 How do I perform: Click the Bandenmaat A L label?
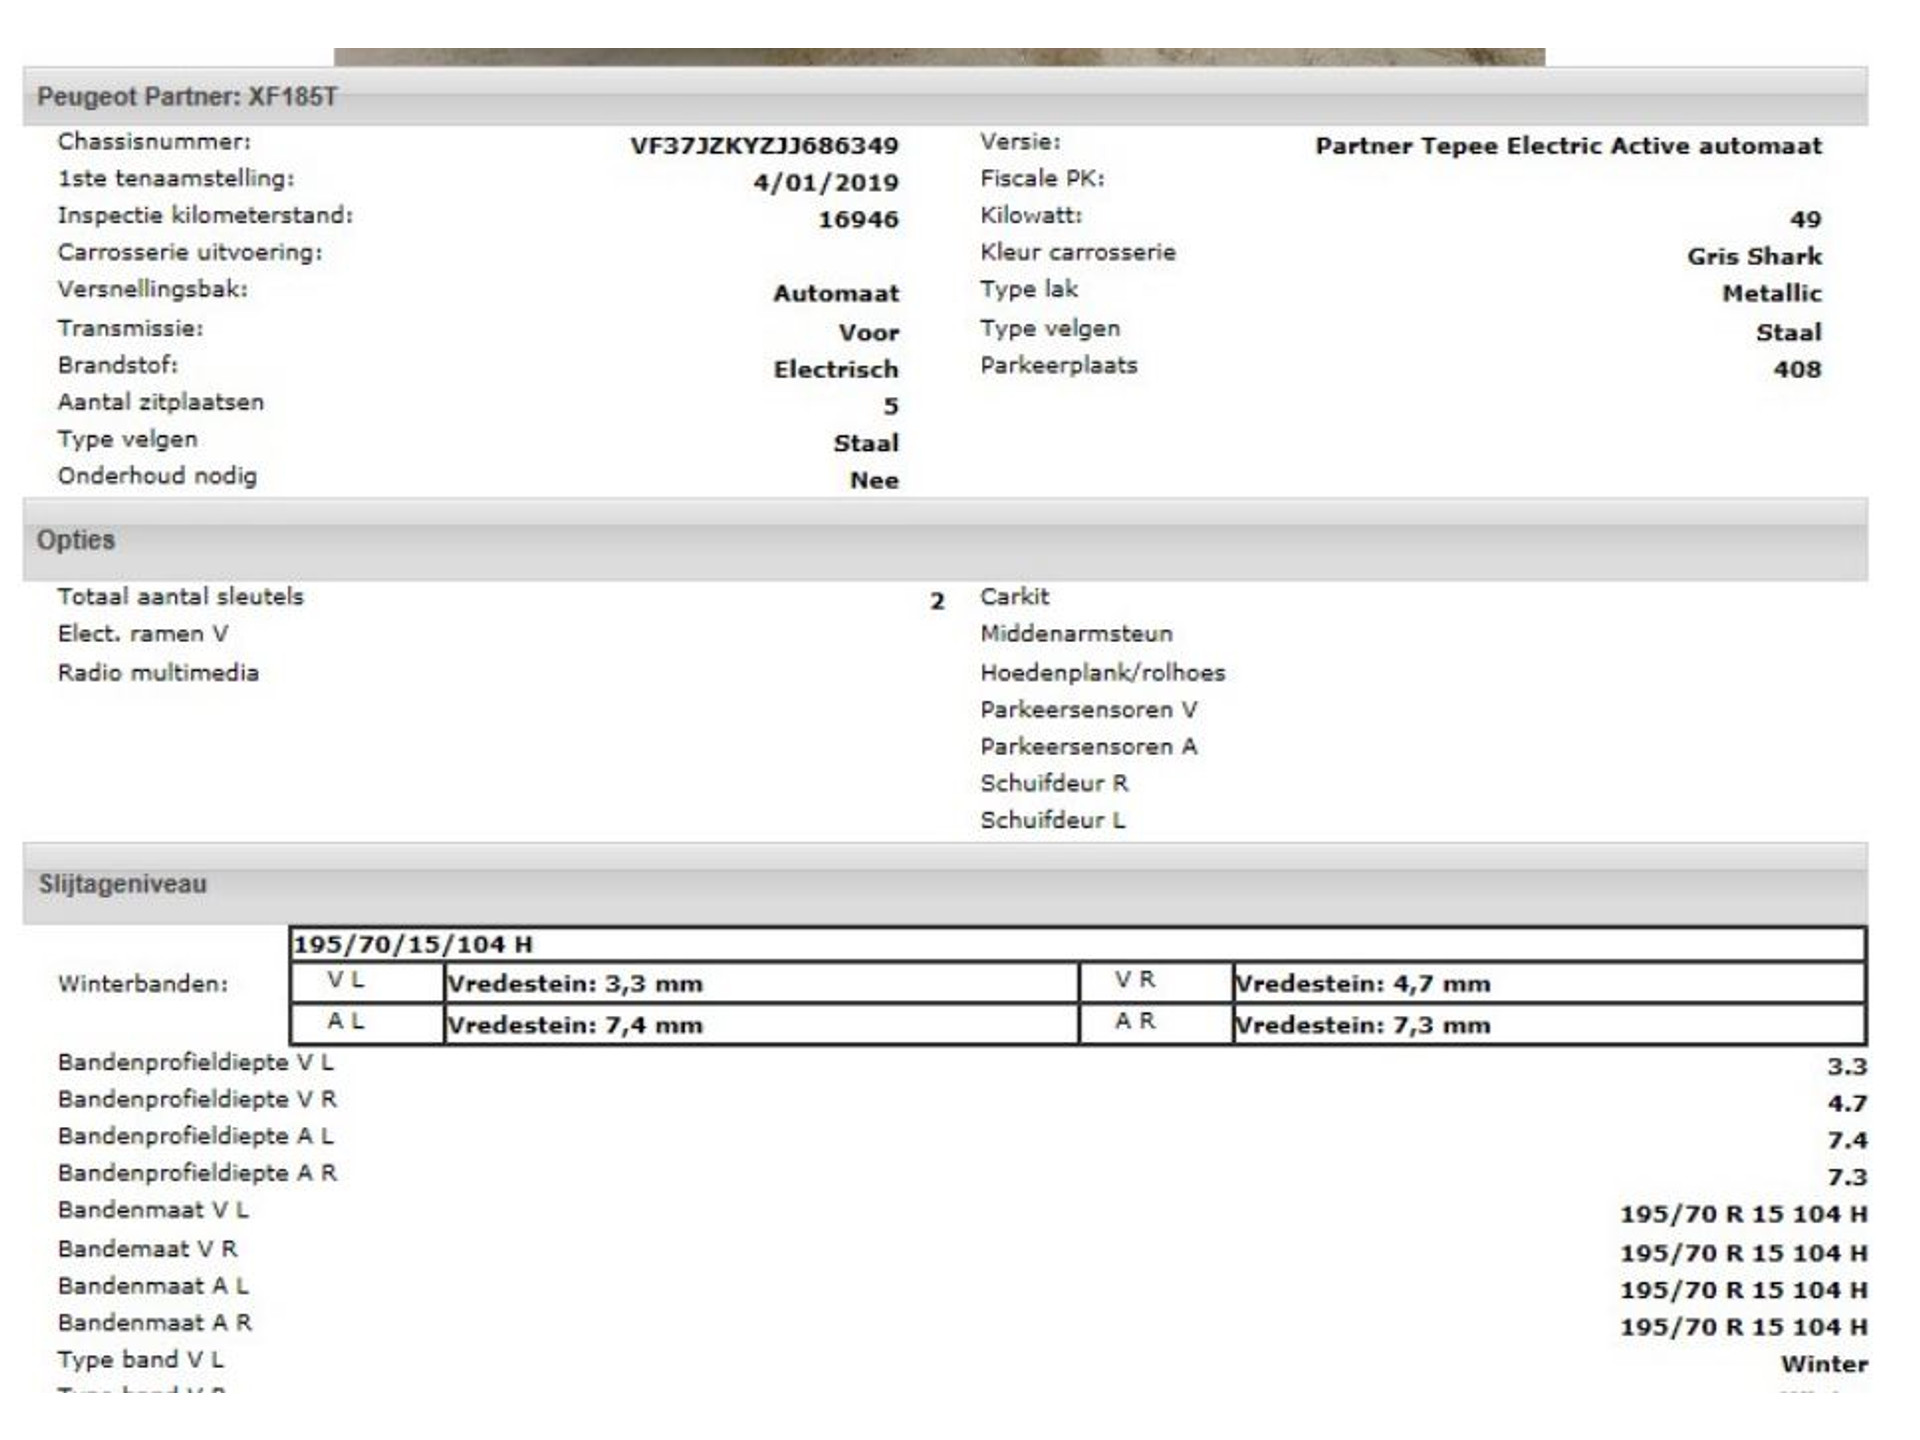(x=153, y=1286)
